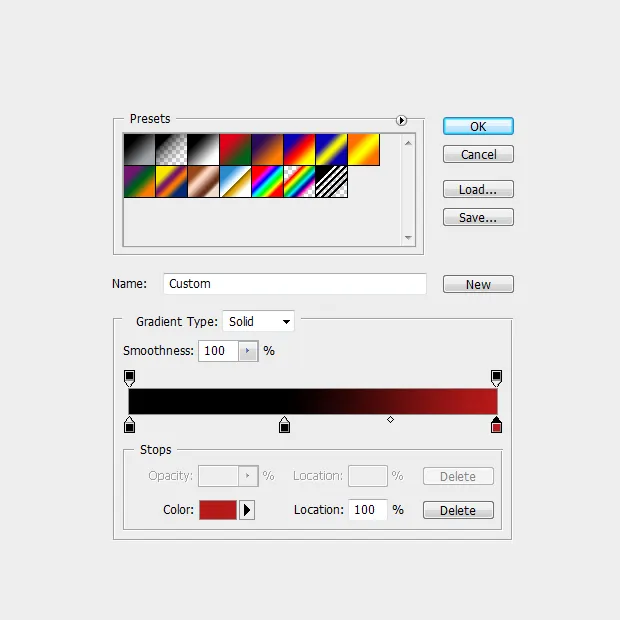Choose the Copper gradient preset
The image size is (620, 620).
point(203,182)
